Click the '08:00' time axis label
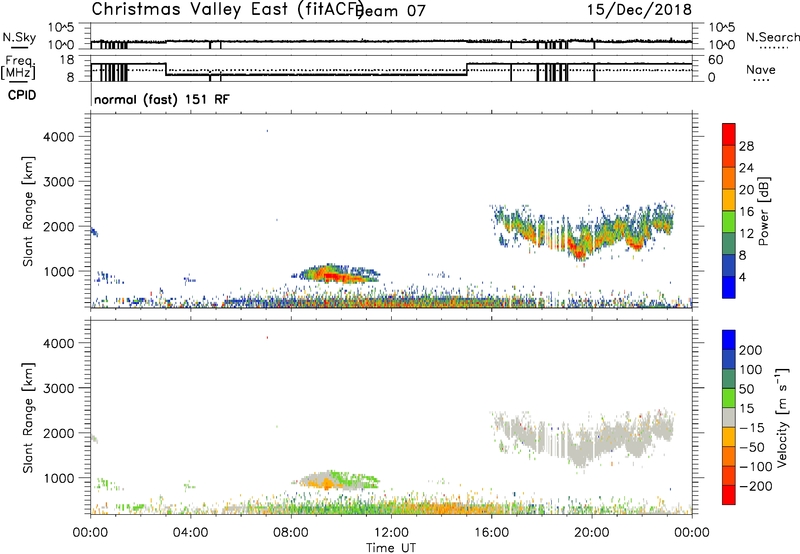Screen dimensions: 800x554 291,533
